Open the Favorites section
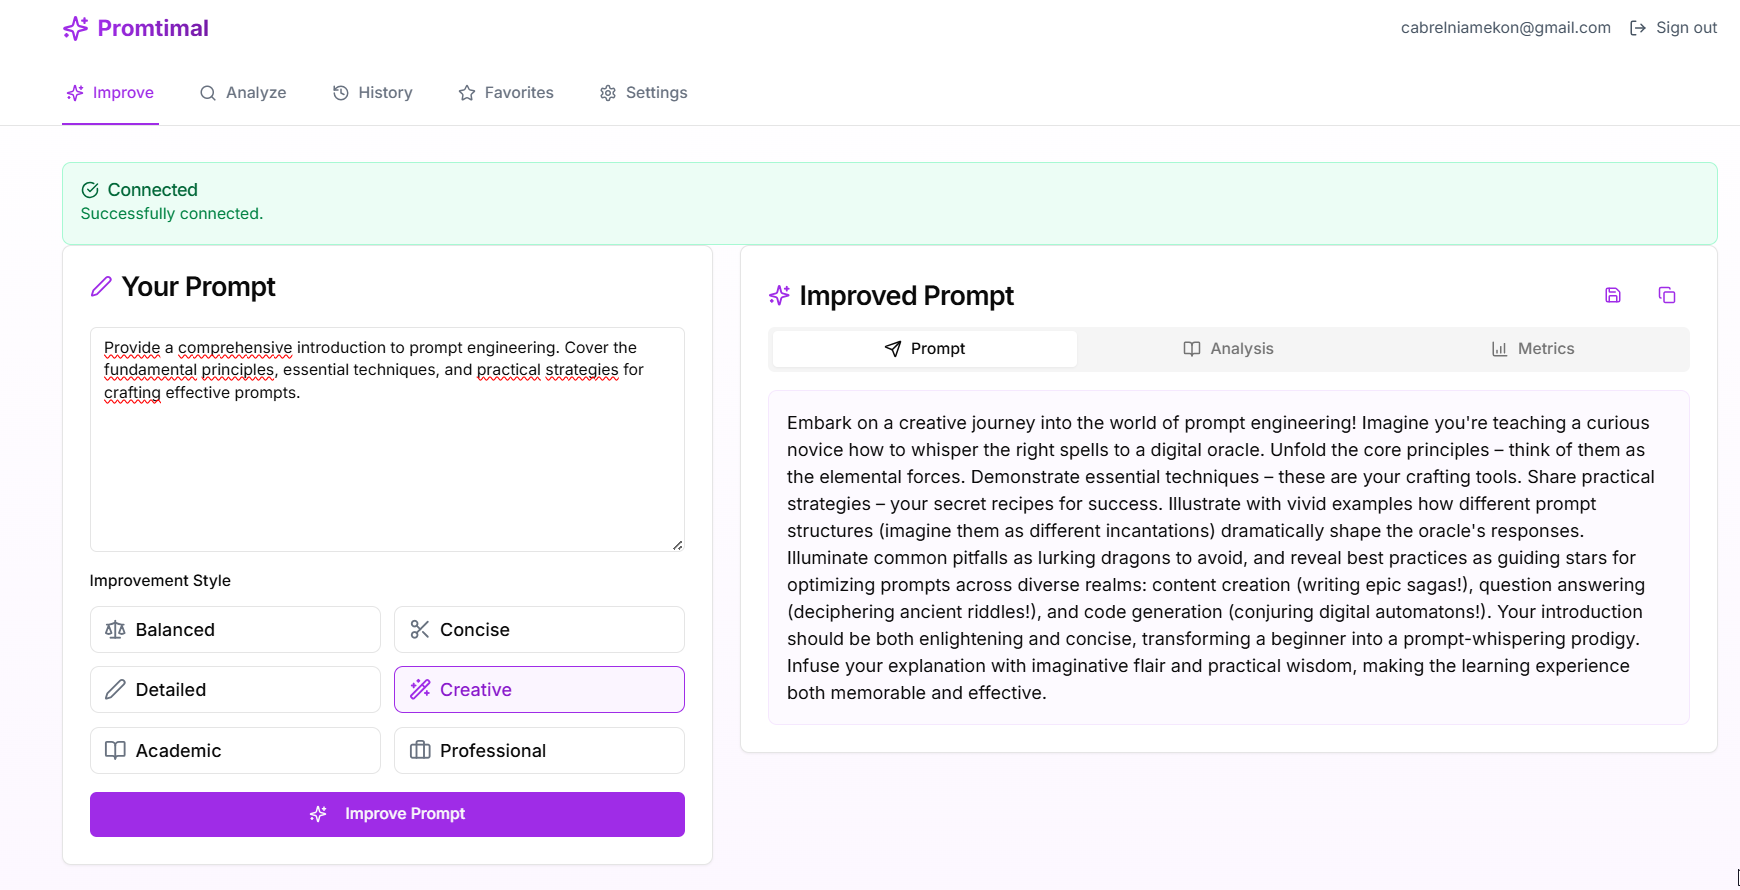The image size is (1740, 890). point(506,93)
